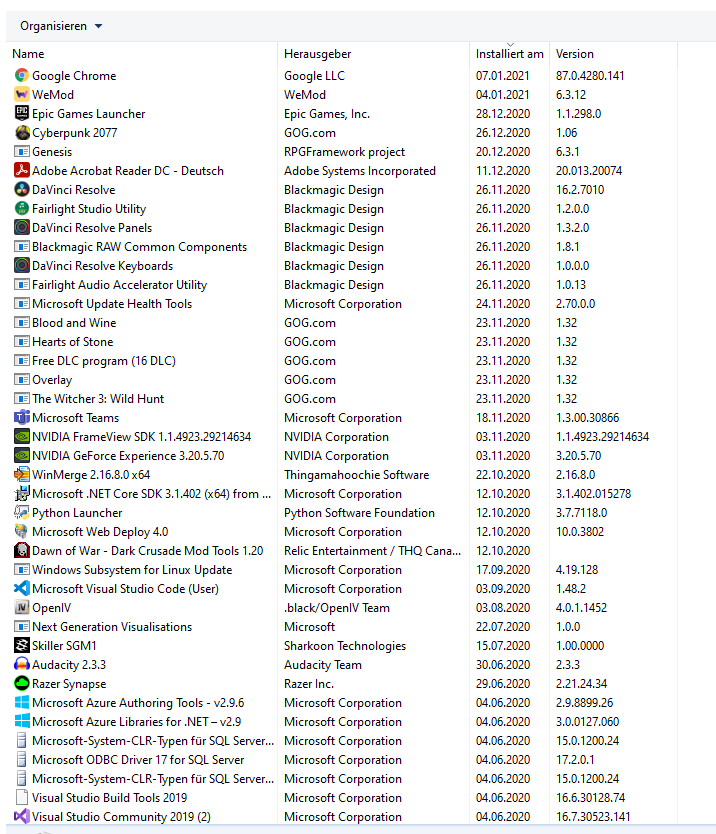Select the Python Launcher icon

22,513
